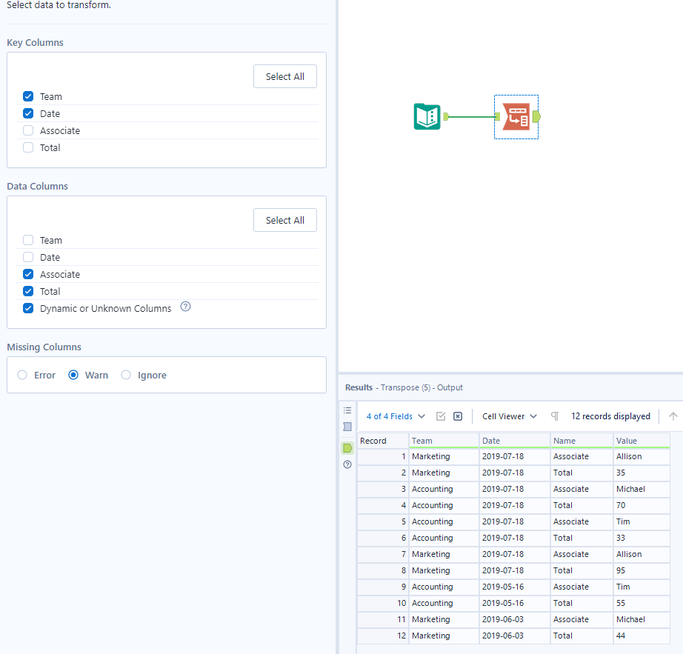Viewport: 683px width, 654px height.
Task: Select the Ignore radio for Missing Columns
Action: click(x=126, y=375)
